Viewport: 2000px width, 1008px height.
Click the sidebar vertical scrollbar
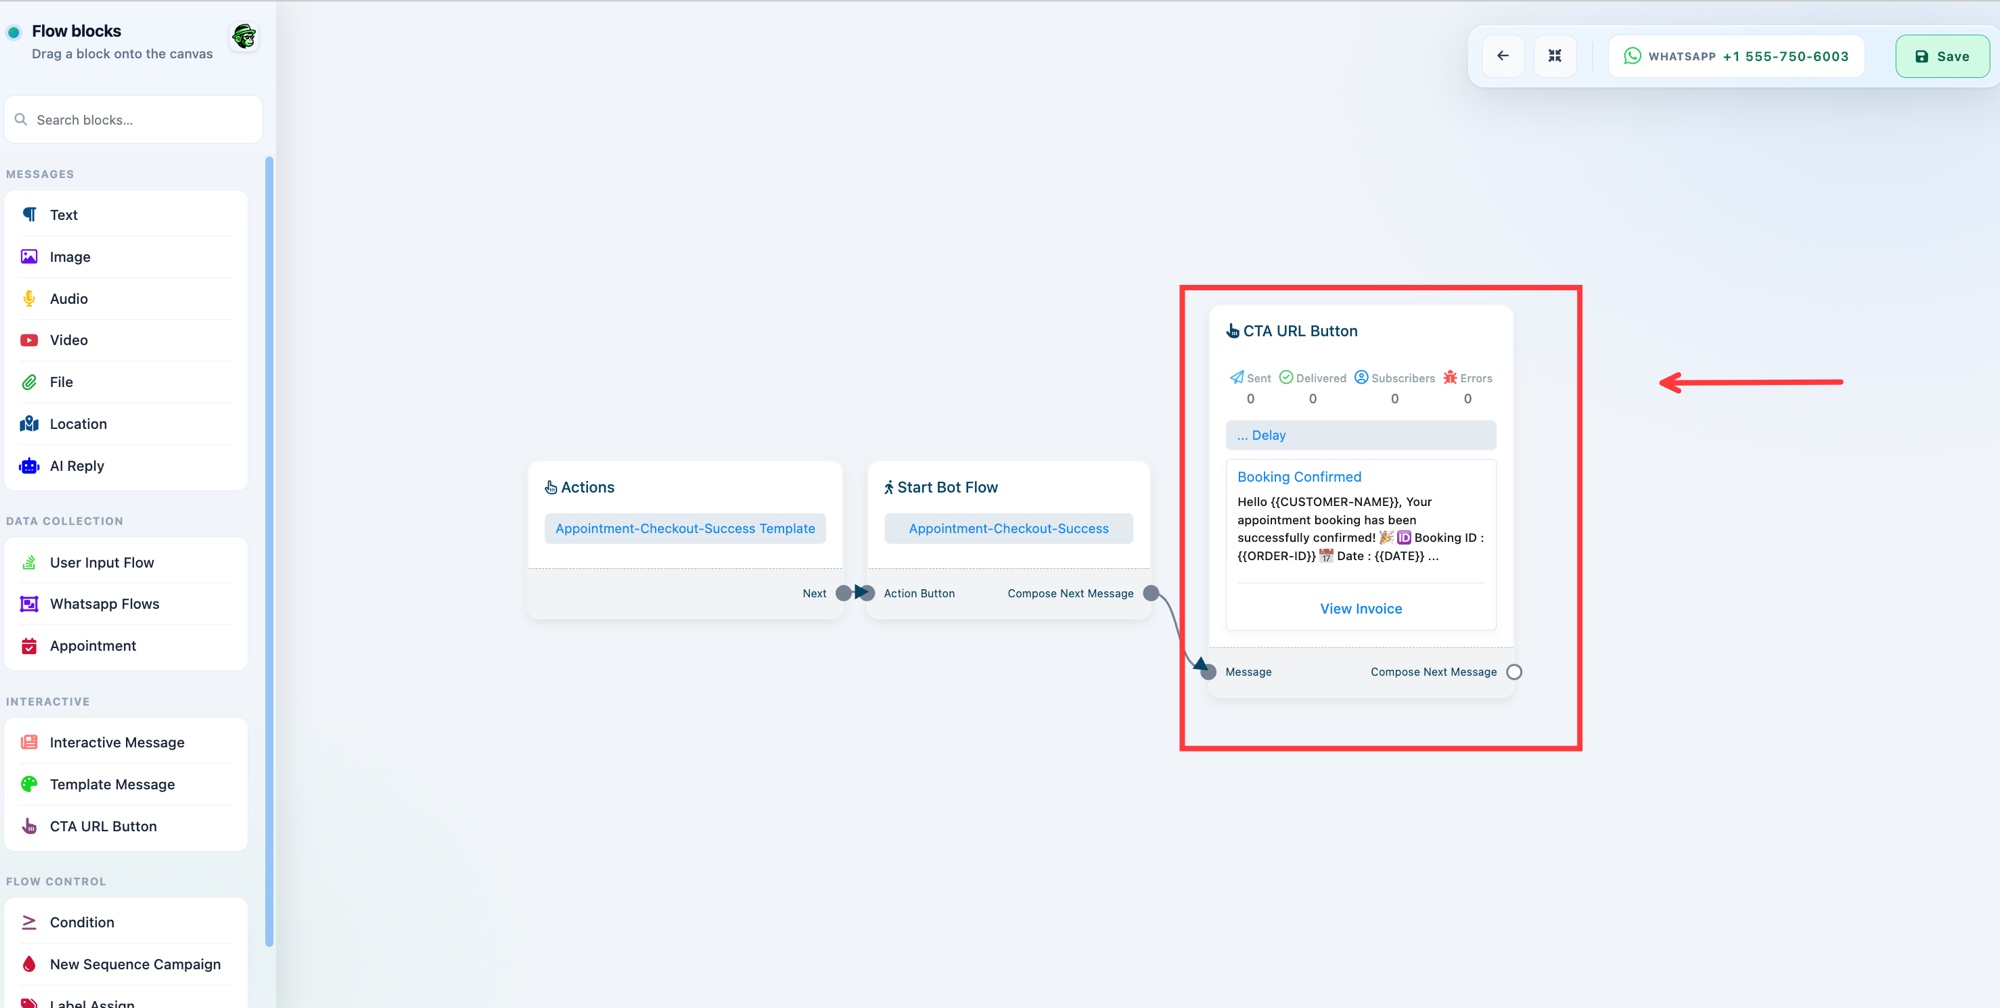(x=269, y=550)
